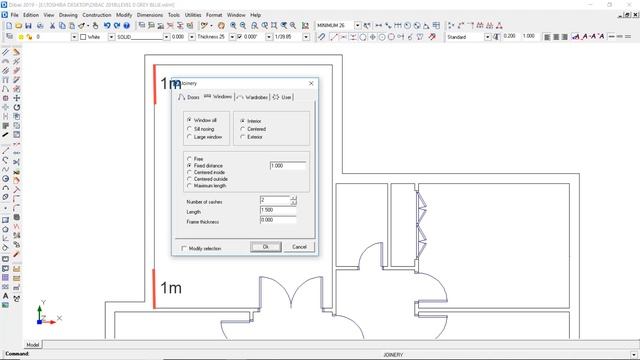640x360 pixels.
Task: Click the White color swatch box
Action: [83, 37]
